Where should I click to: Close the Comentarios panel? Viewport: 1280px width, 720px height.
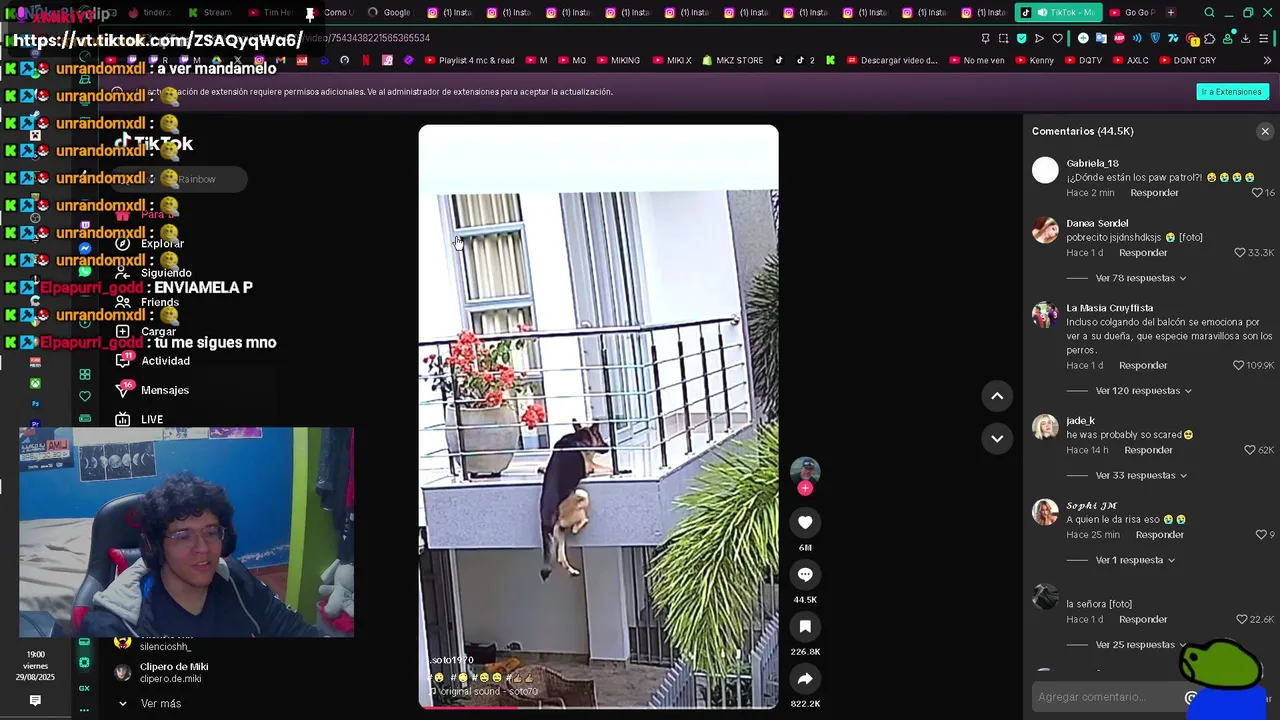1265,131
